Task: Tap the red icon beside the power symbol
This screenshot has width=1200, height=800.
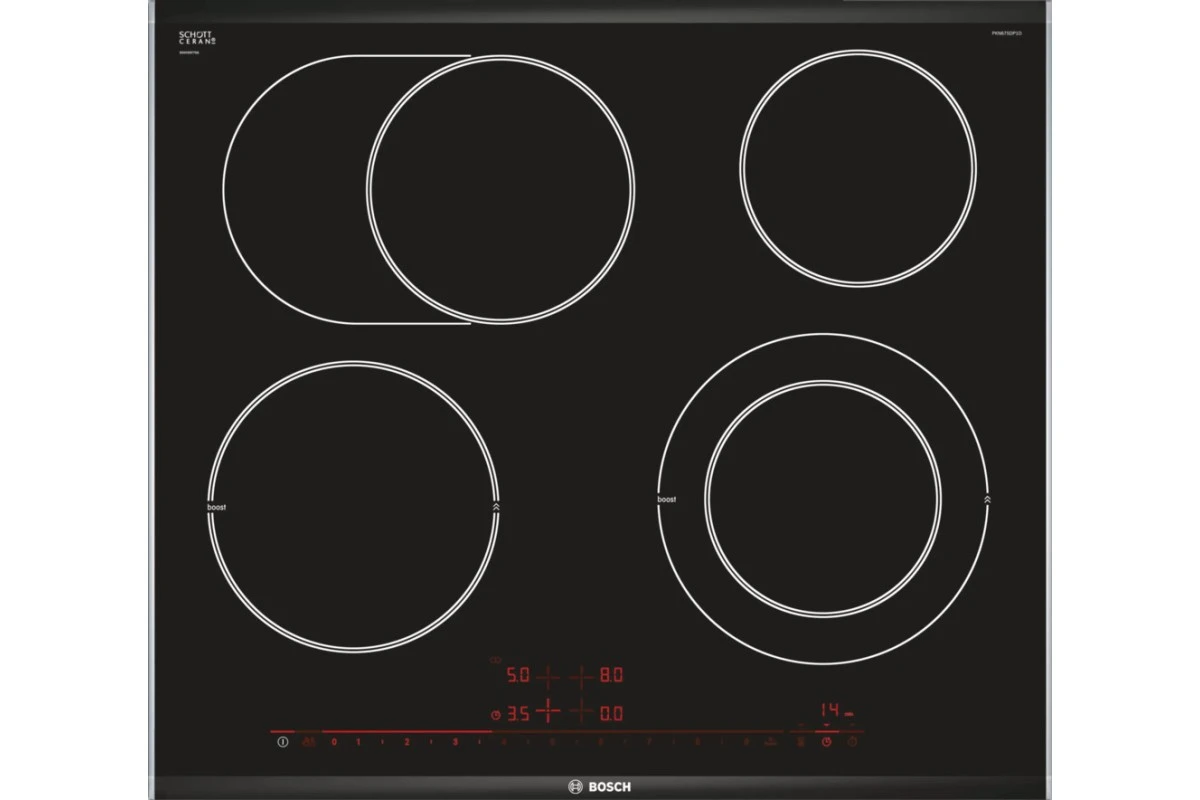Action: click(x=308, y=742)
